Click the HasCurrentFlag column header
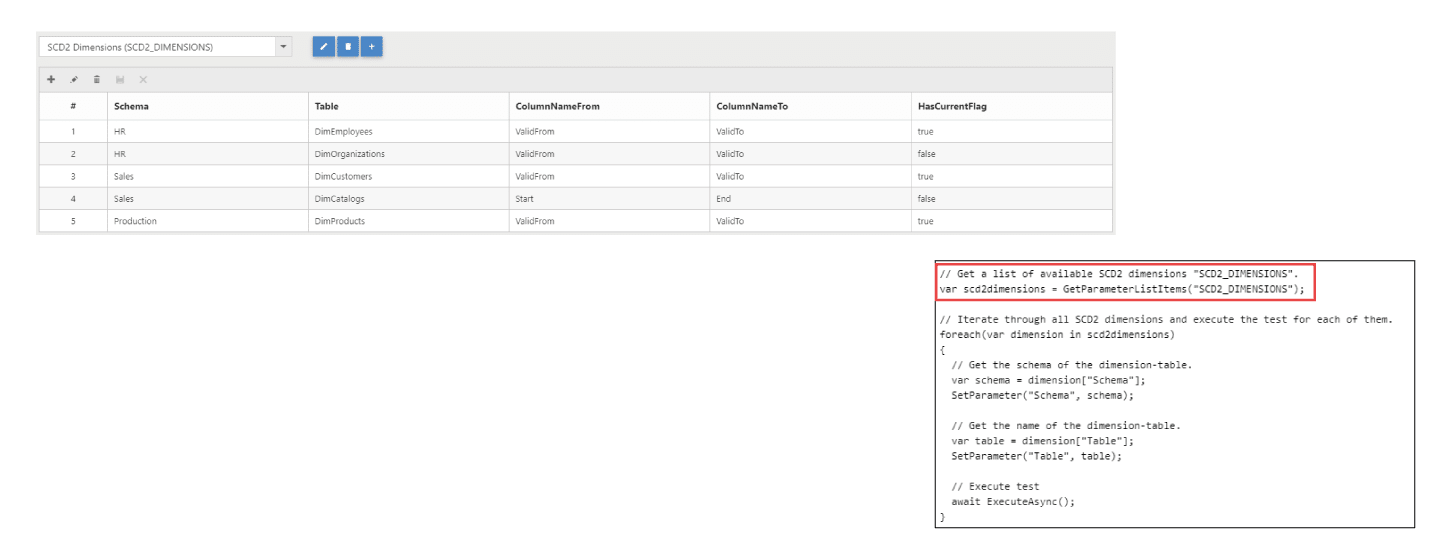Image resolution: width=1451 pixels, height=559 pixels. click(x=1011, y=106)
